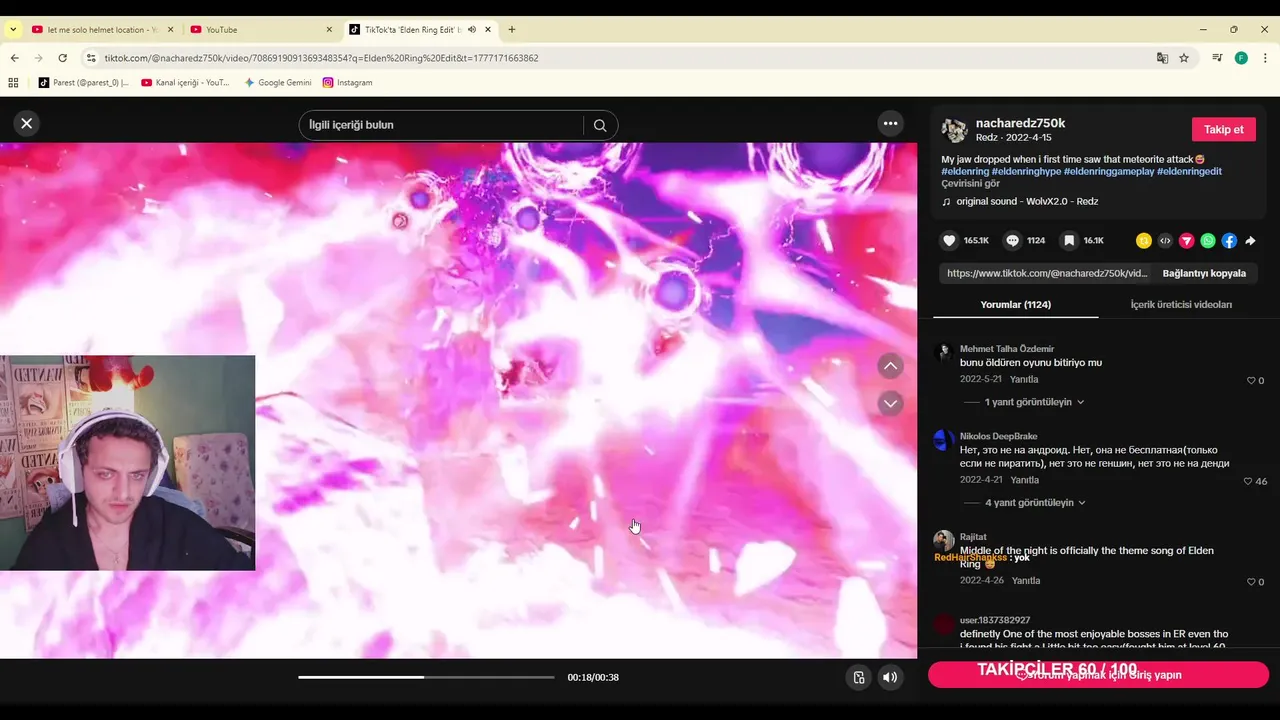
Task: Click the Chrome address bar URL
Action: [x=322, y=58]
